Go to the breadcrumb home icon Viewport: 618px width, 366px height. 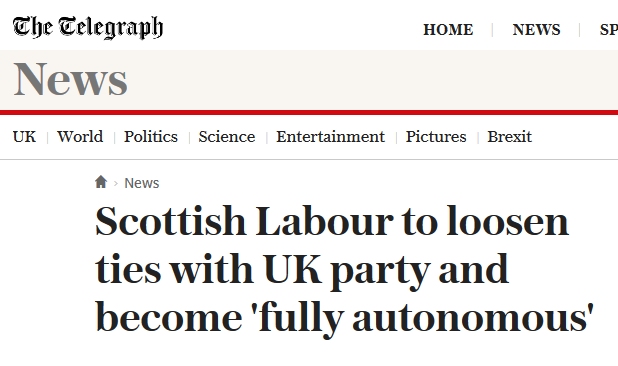101,182
